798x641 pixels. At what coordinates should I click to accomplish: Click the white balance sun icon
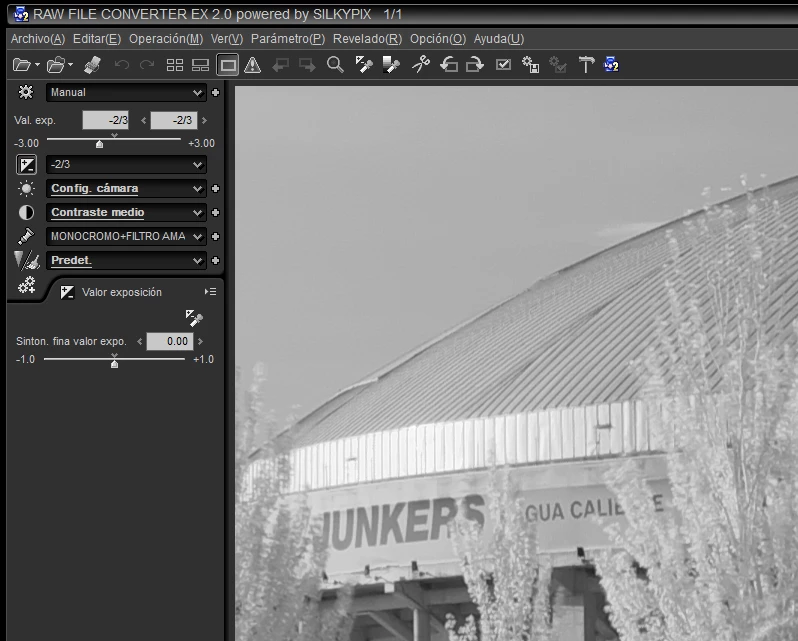click(x=26, y=189)
